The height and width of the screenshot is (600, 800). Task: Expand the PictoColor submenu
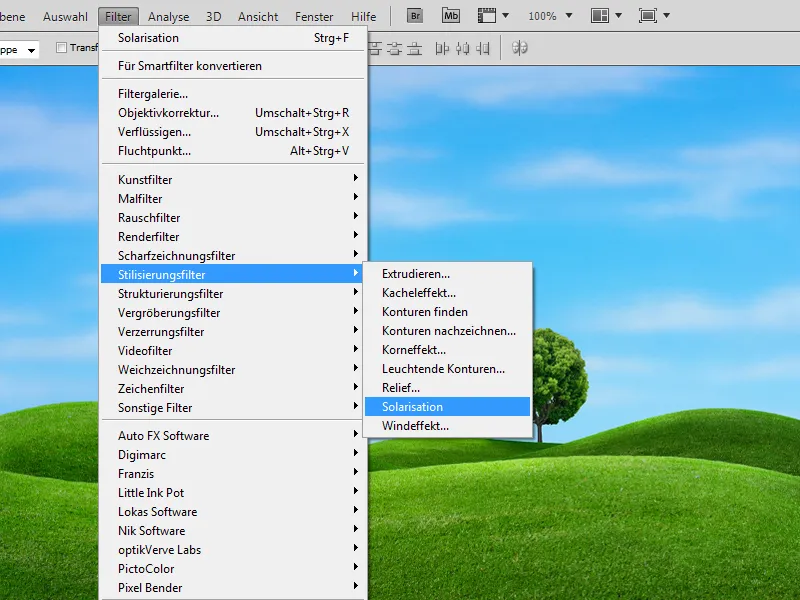click(233, 569)
